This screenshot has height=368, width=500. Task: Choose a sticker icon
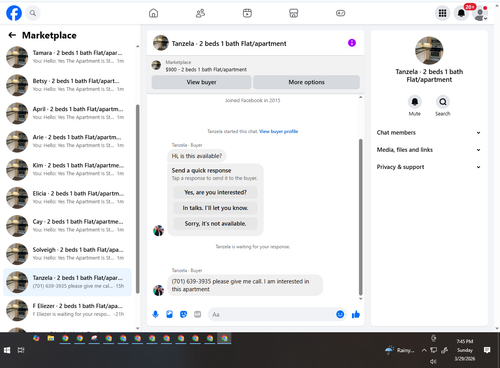pyautogui.click(x=183, y=314)
